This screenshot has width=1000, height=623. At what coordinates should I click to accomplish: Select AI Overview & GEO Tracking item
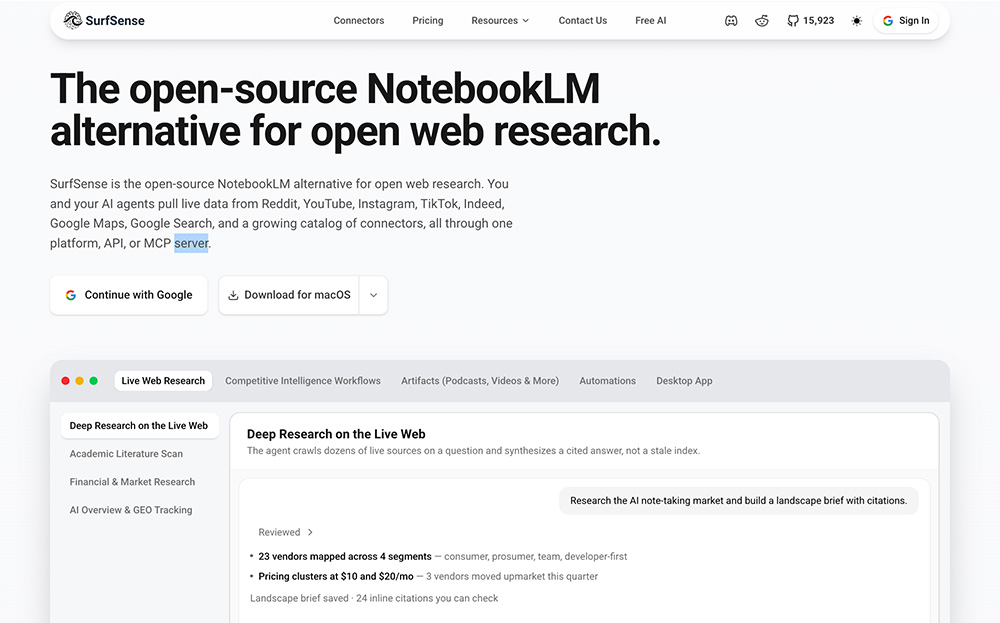[131, 509]
